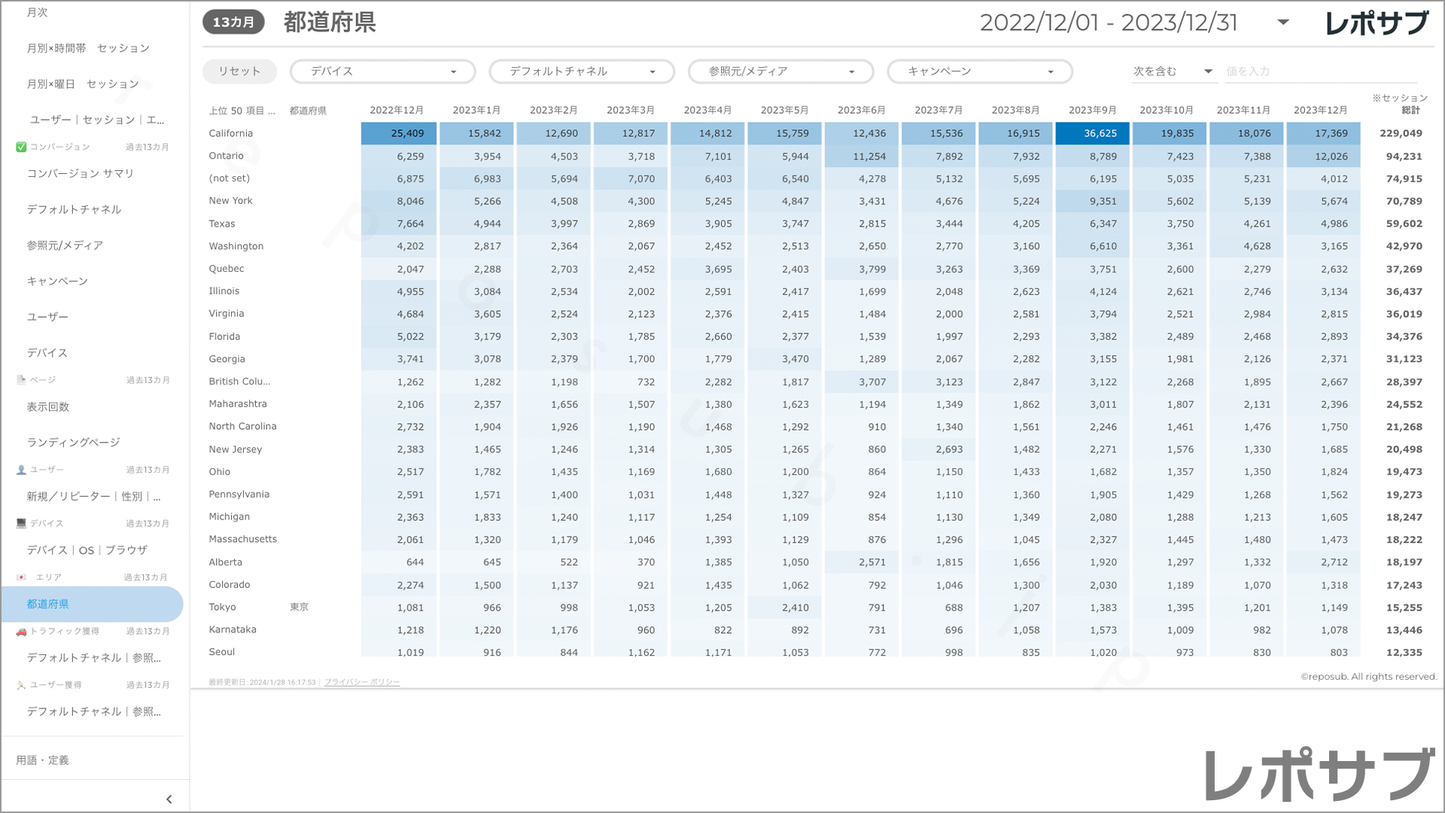Viewport: 1445px width, 813px height.
Task: Go to コンバージョン サマリ page
Action: (80, 174)
